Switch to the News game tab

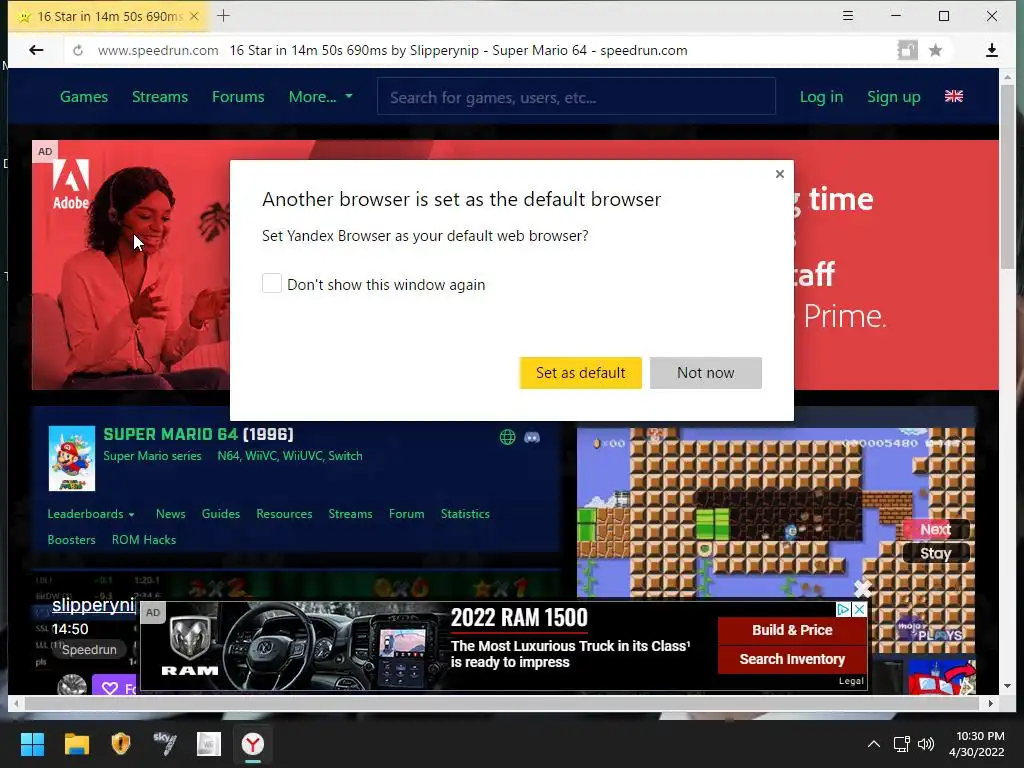pyautogui.click(x=170, y=514)
